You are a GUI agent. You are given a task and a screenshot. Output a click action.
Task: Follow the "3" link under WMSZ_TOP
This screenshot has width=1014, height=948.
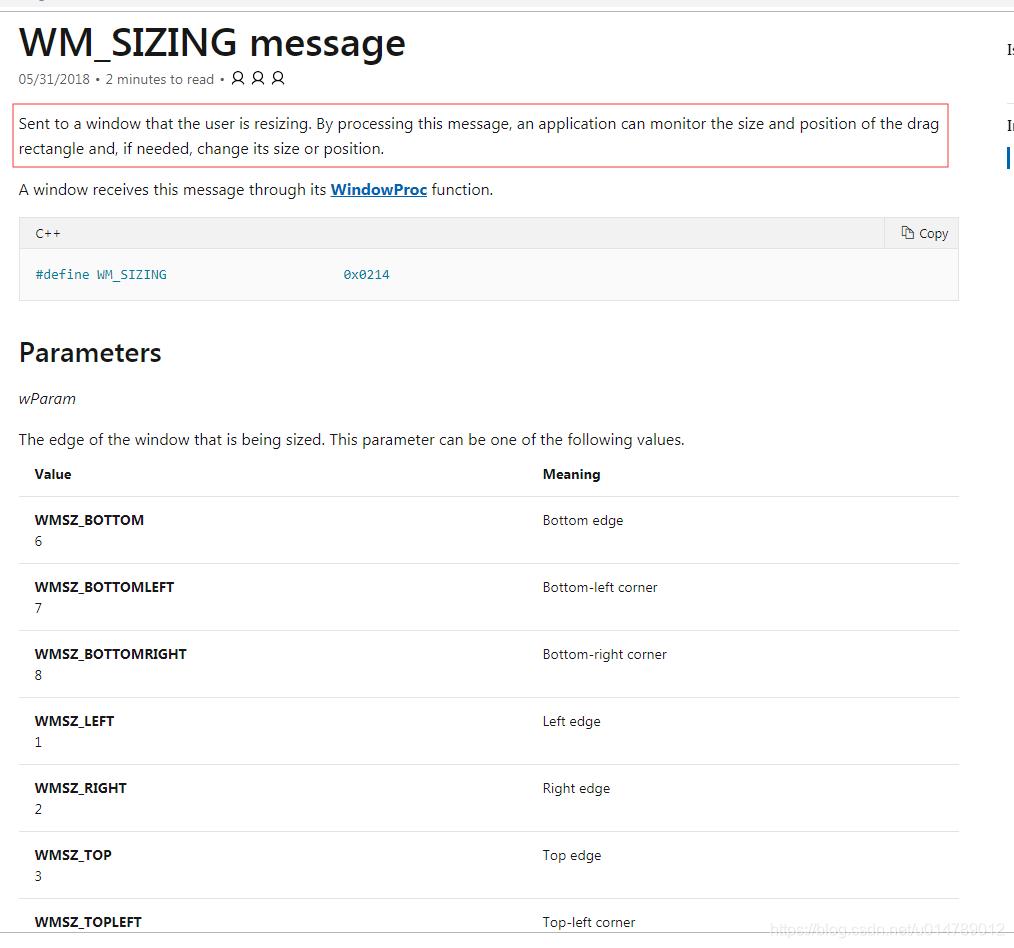click(38, 876)
